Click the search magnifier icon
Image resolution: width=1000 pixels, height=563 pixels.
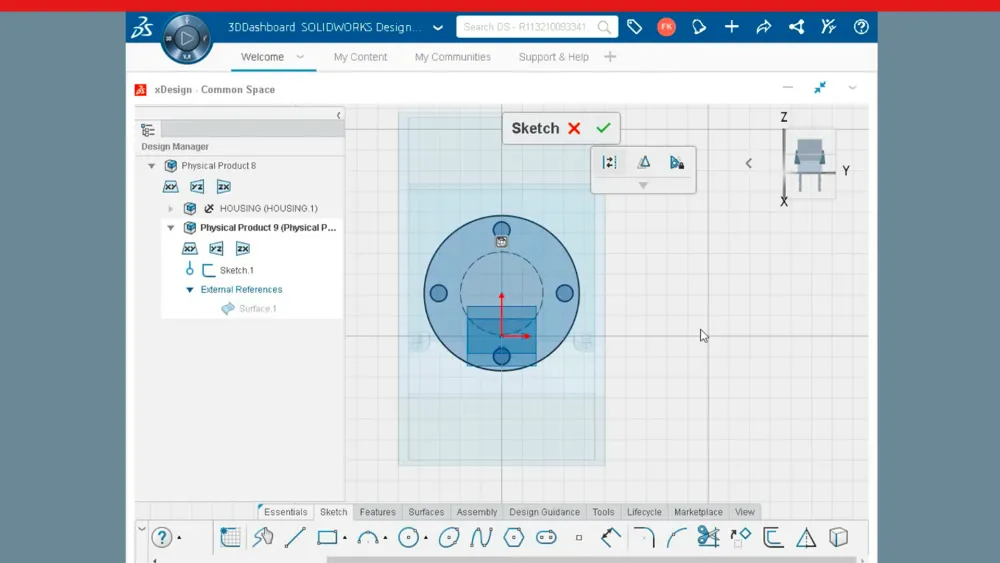click(603, 27)
